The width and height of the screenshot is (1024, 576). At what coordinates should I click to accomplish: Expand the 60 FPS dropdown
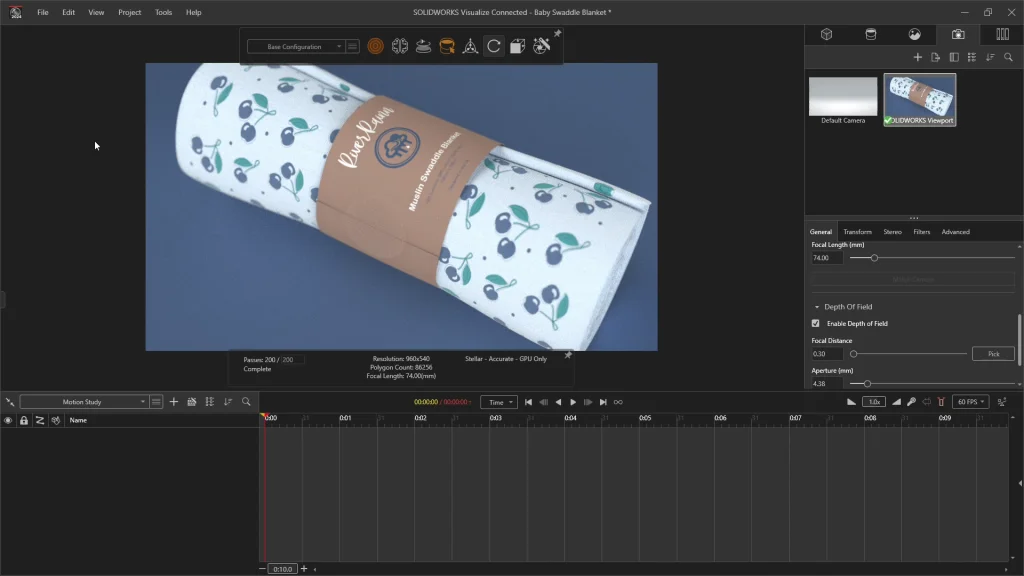tap(969, 402)
